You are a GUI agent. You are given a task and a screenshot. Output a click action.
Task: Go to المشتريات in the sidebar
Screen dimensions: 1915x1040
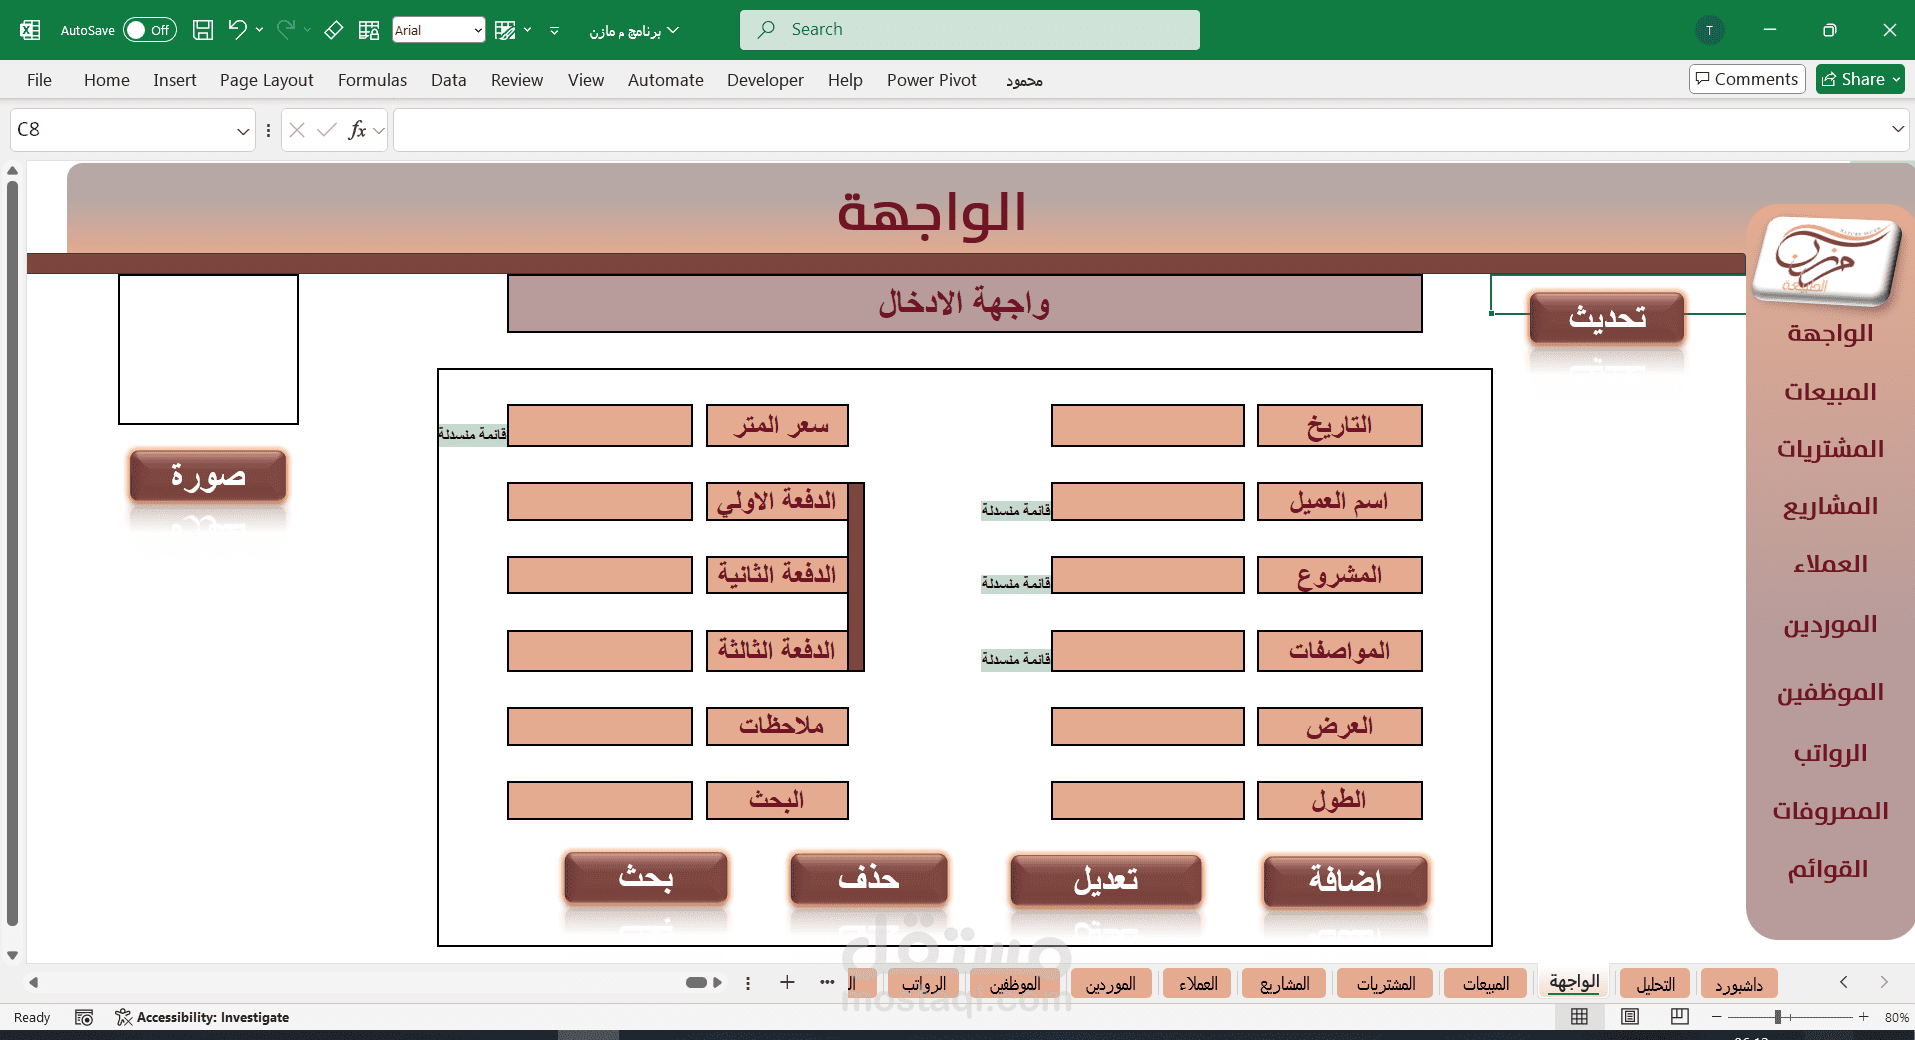[1830, 450]
